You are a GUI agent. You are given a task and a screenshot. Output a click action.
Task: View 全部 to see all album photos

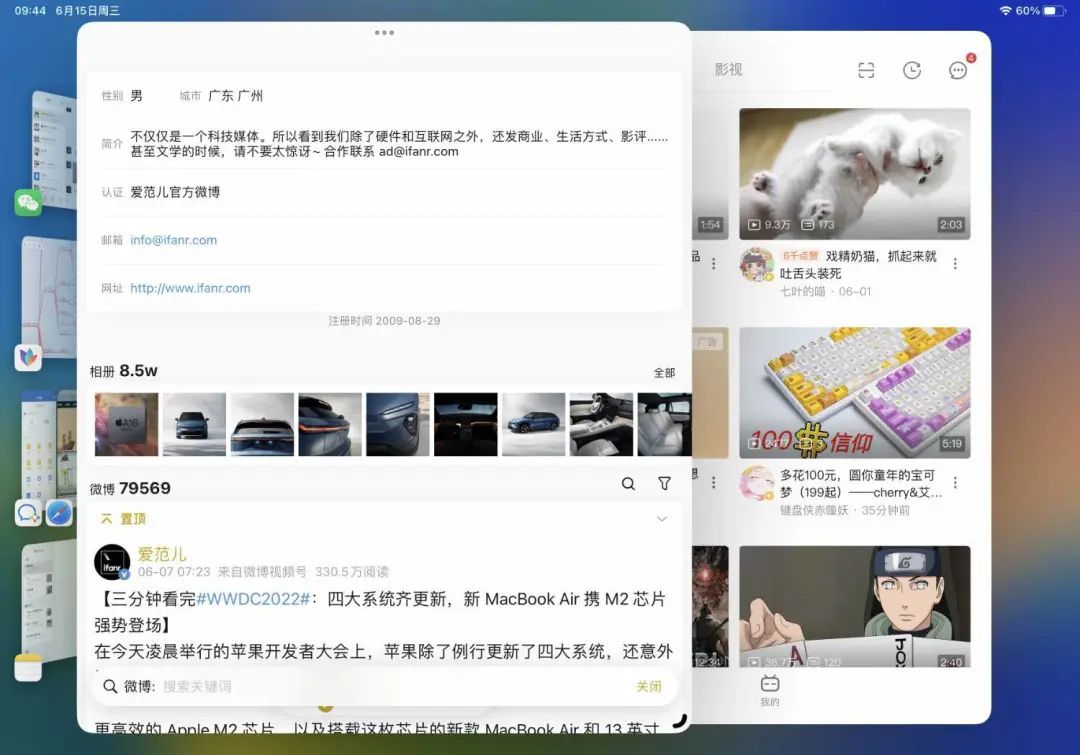pyautogui.click(x=665, y=371)
